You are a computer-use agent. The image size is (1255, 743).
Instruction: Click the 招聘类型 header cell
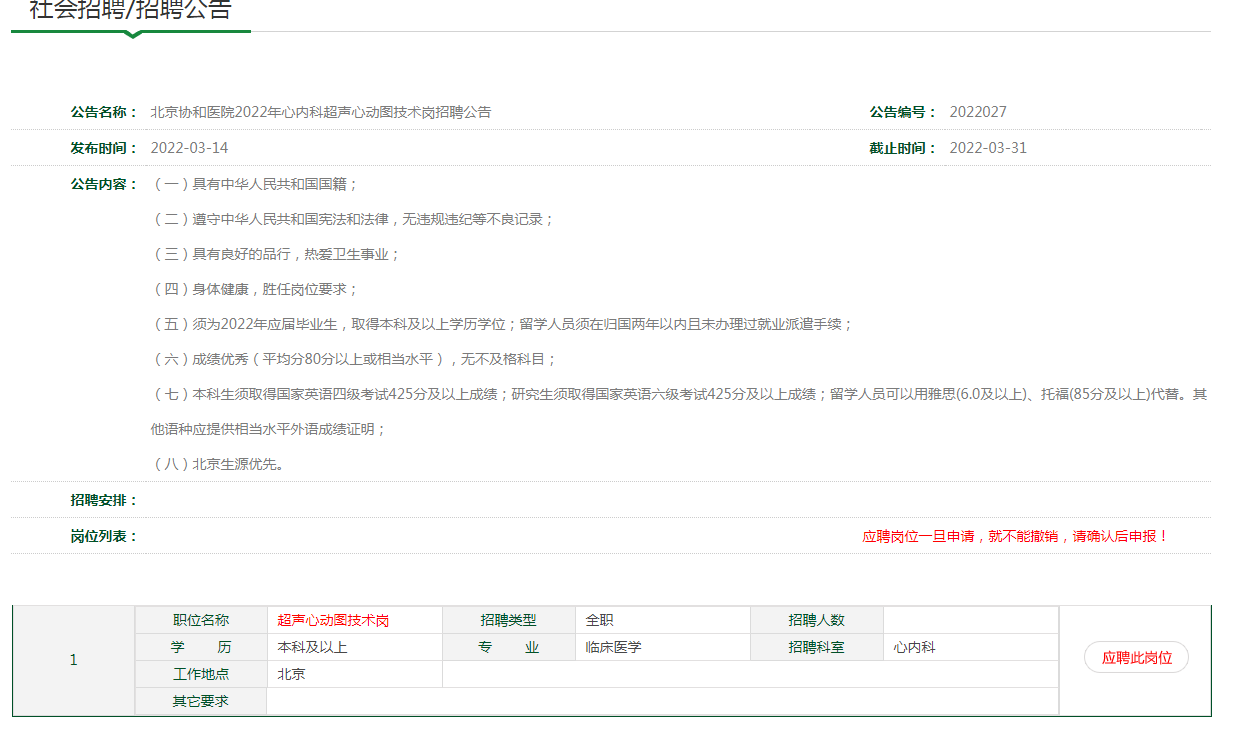click(509, 620)
